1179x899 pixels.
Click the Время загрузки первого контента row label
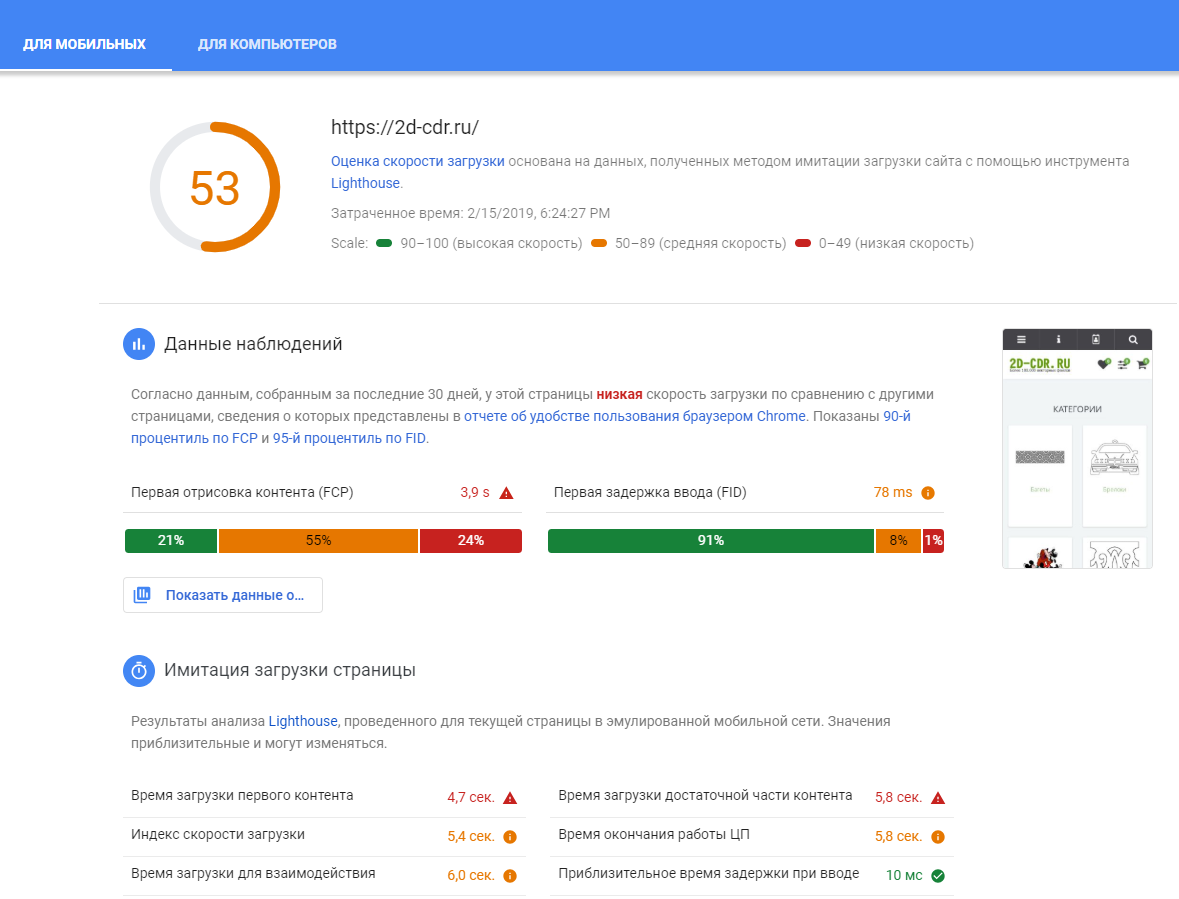click(242, 795)
